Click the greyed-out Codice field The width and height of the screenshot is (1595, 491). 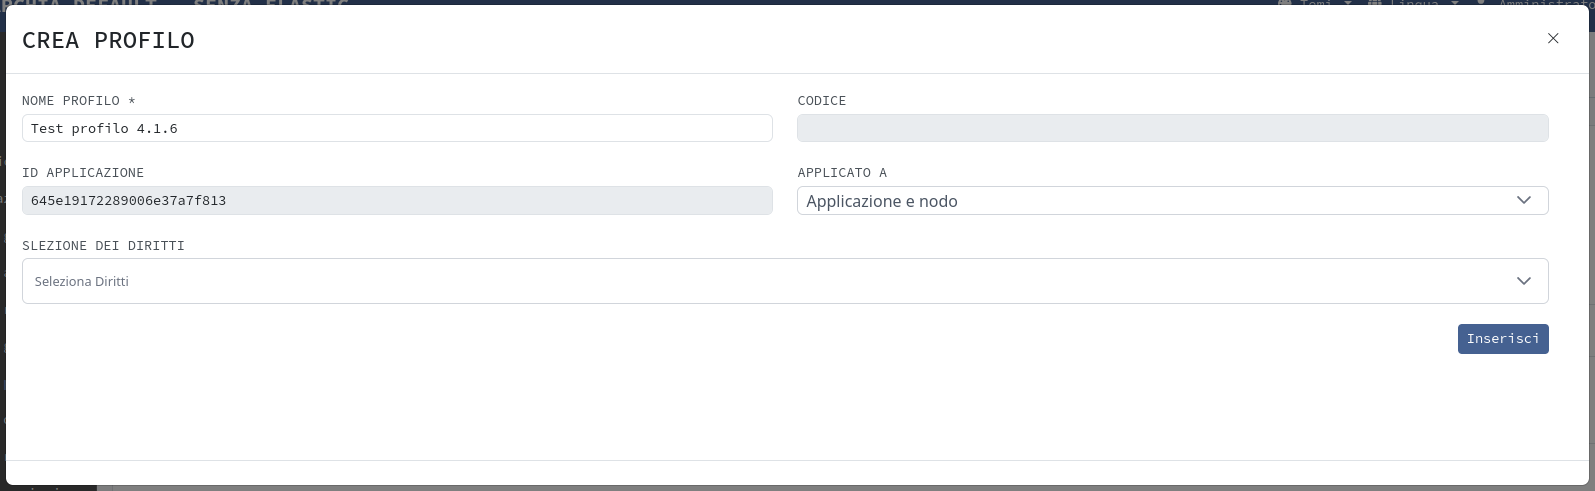(1172, 128)
